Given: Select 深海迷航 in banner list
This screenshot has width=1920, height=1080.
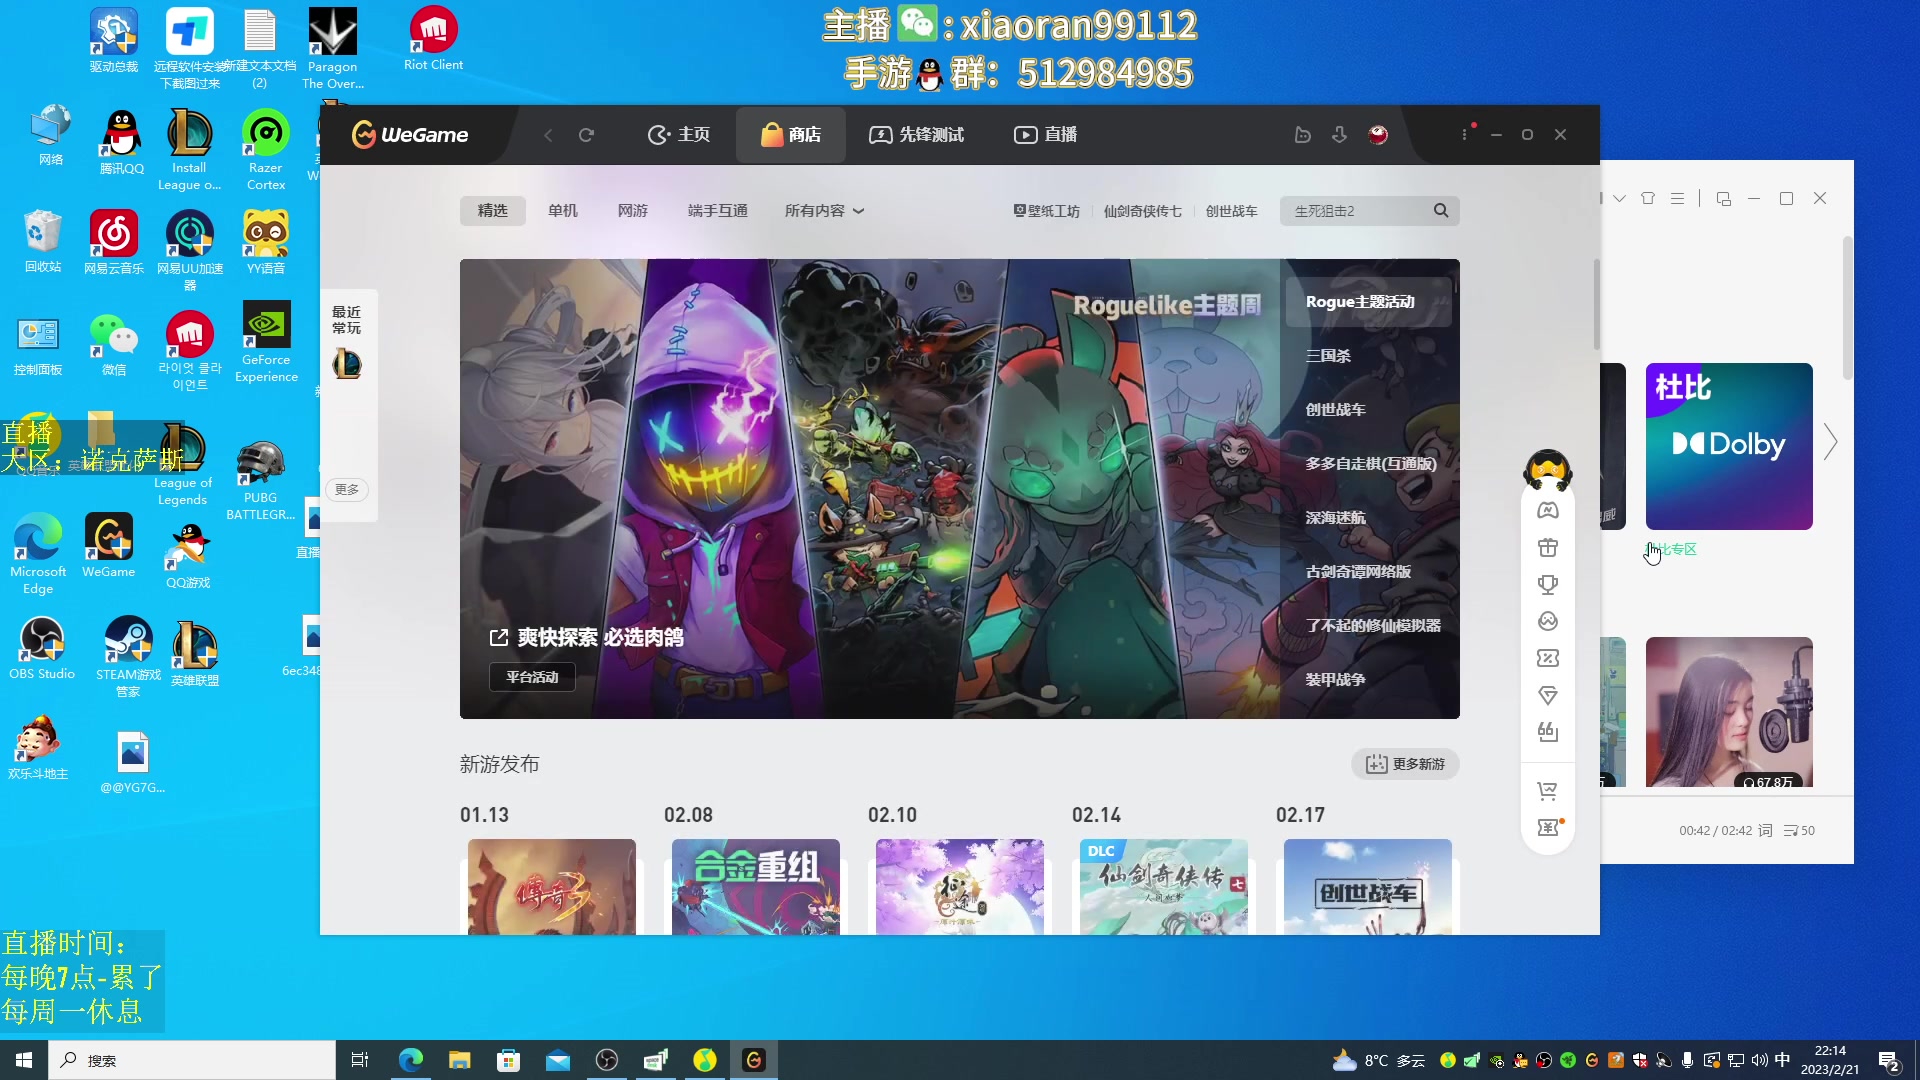Looking at the screenshot, I should click(1336, 518).
